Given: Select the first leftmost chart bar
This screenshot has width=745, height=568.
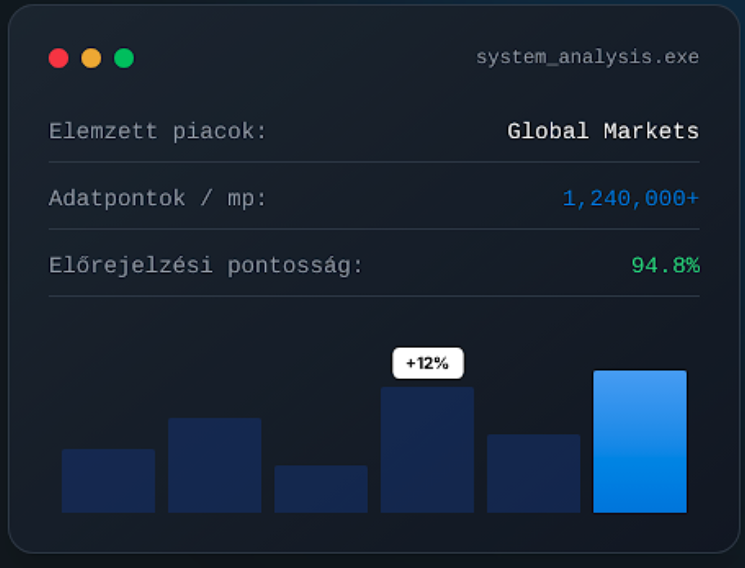Looking at the screenshot, I should tap(108, 481).
